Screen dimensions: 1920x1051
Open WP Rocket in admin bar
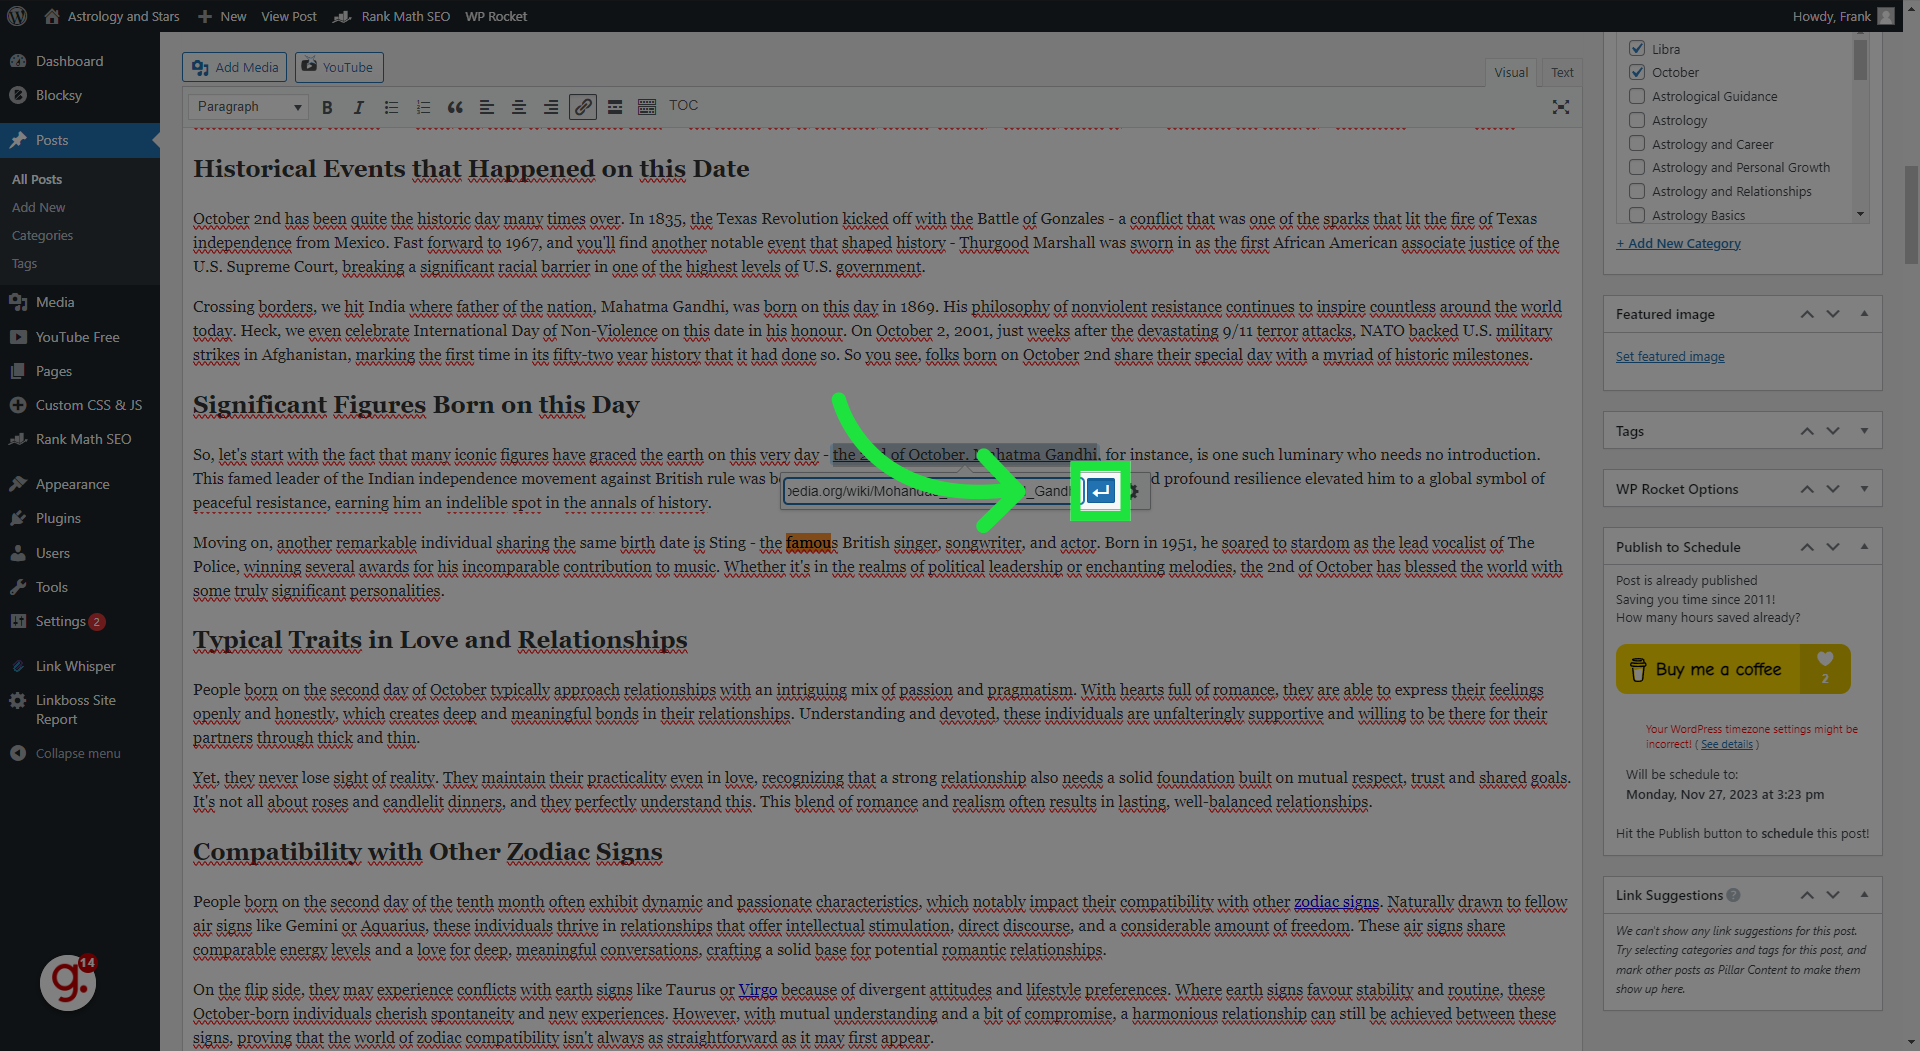click(495, 16)
